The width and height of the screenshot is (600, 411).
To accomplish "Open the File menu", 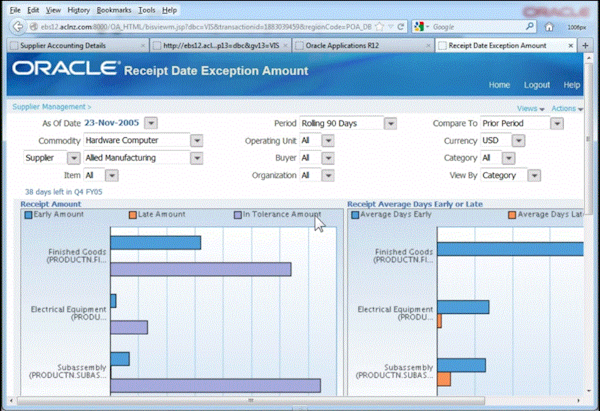I will (15, 10).
